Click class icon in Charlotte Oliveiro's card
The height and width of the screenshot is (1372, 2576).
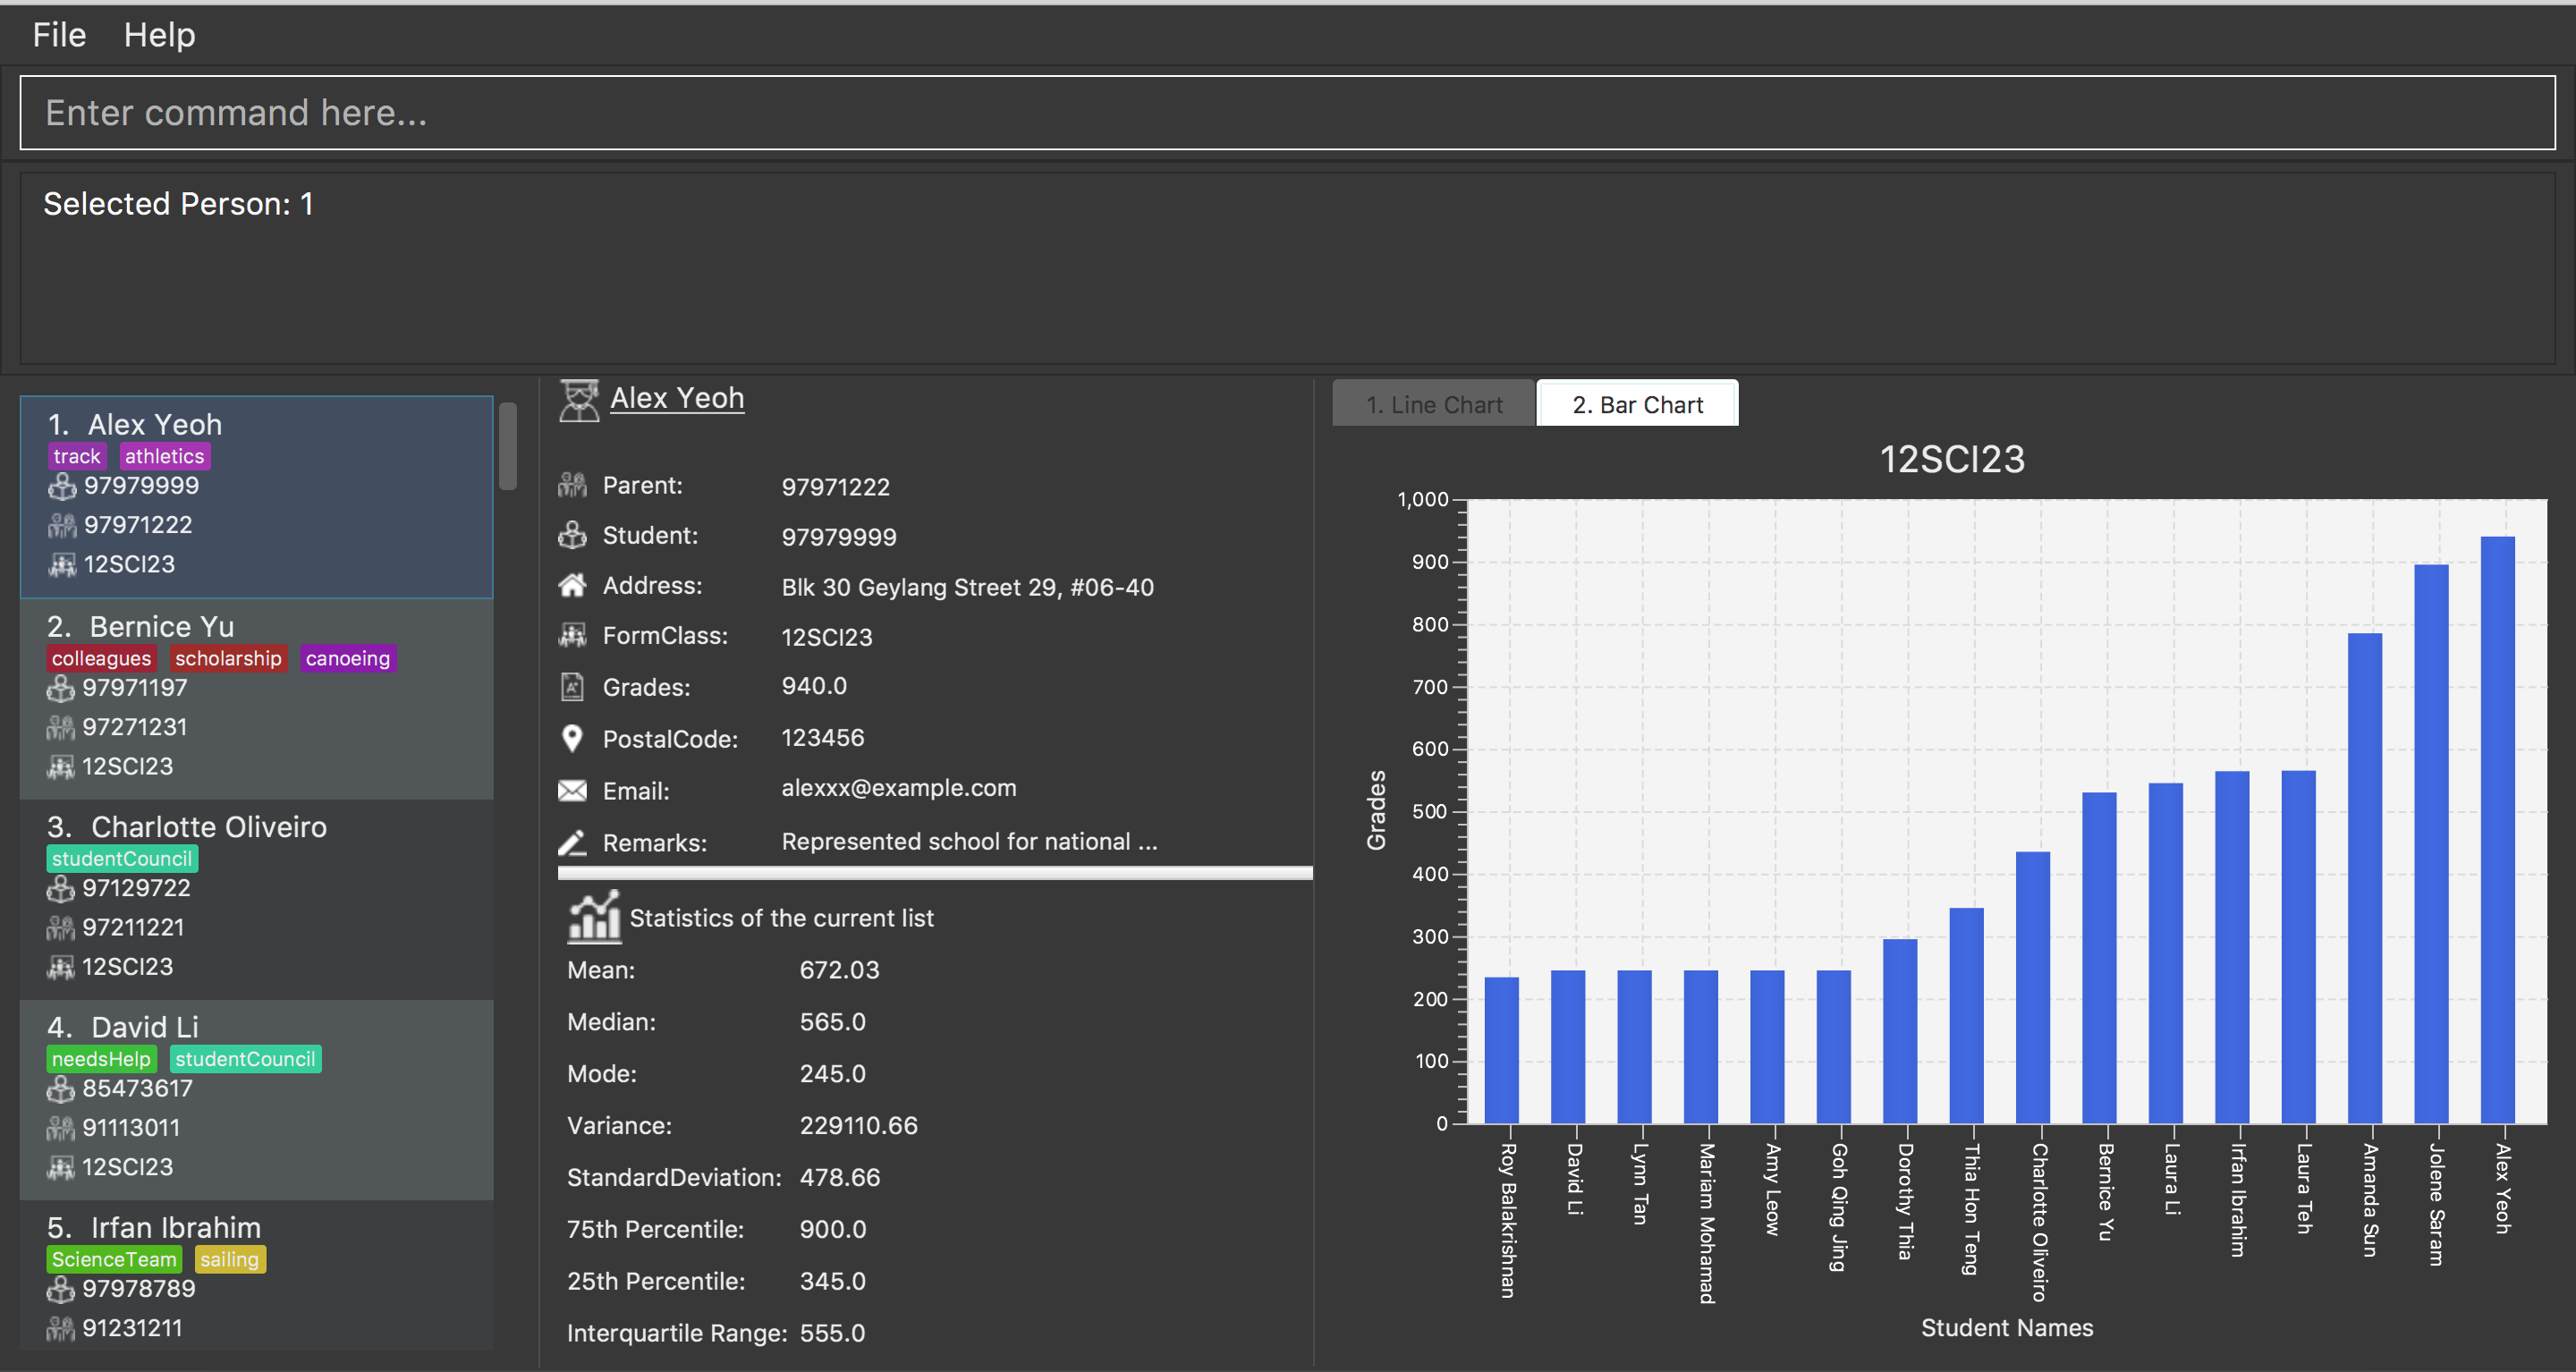point(60,967)
